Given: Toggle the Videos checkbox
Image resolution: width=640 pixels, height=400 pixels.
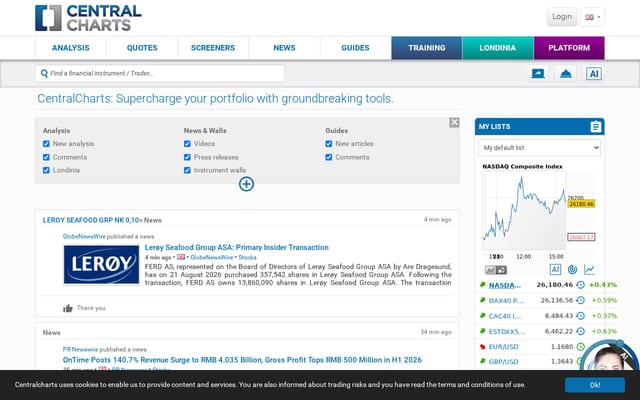Looking at the screenshot, I should click(x=187, y=144).
